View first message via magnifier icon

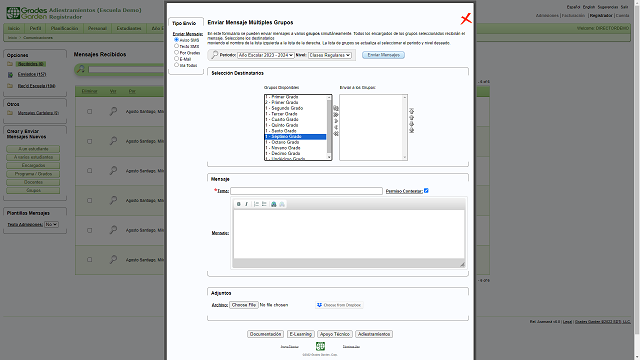(x=113, y=111)
